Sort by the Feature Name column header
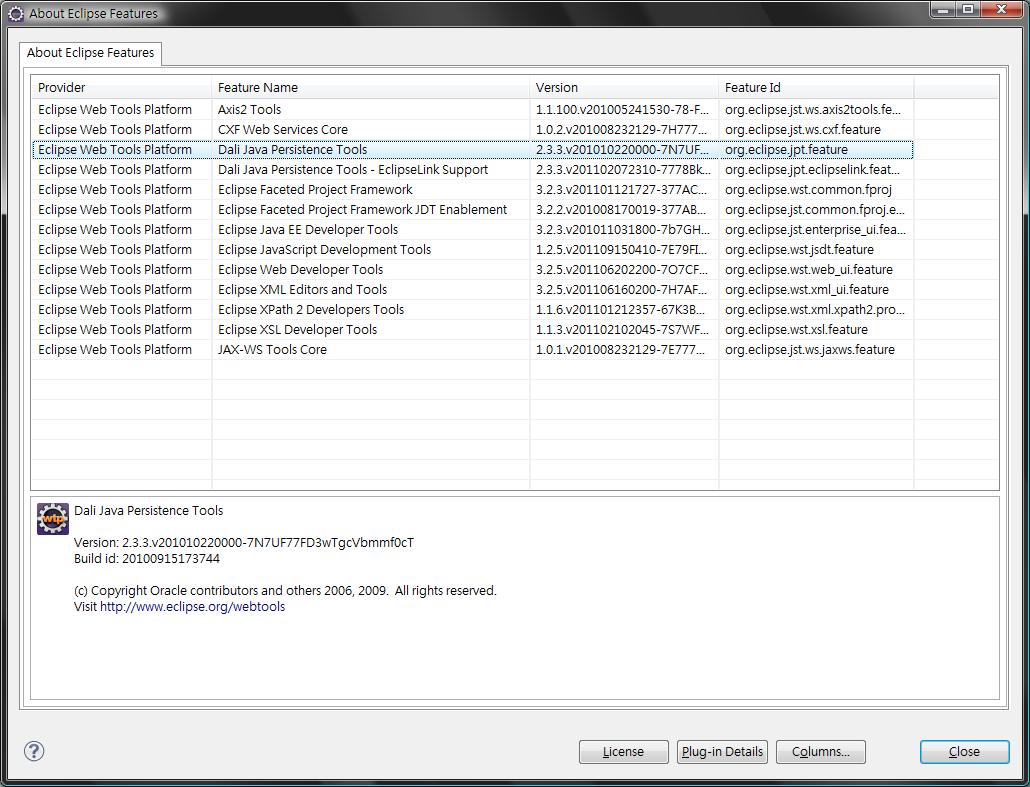 (370, 87)
